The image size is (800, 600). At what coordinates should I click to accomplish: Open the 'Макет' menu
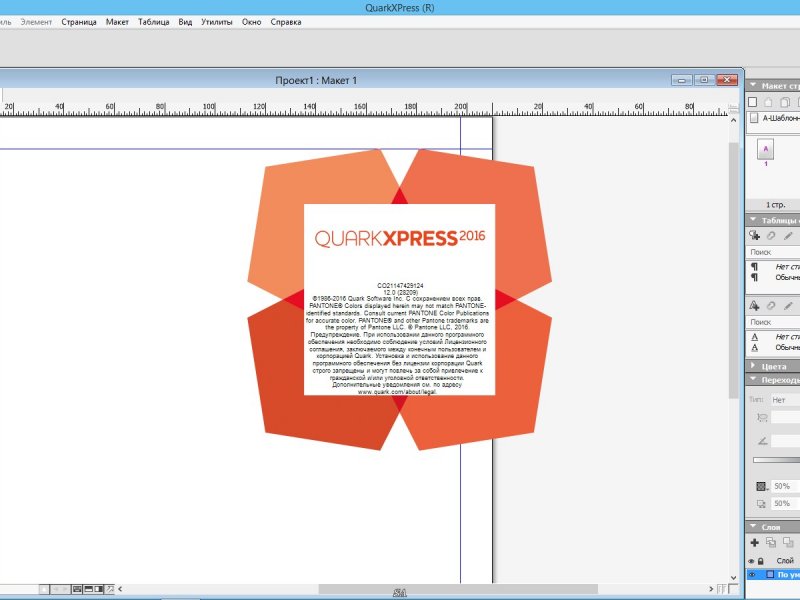click(x=117, y=22)
